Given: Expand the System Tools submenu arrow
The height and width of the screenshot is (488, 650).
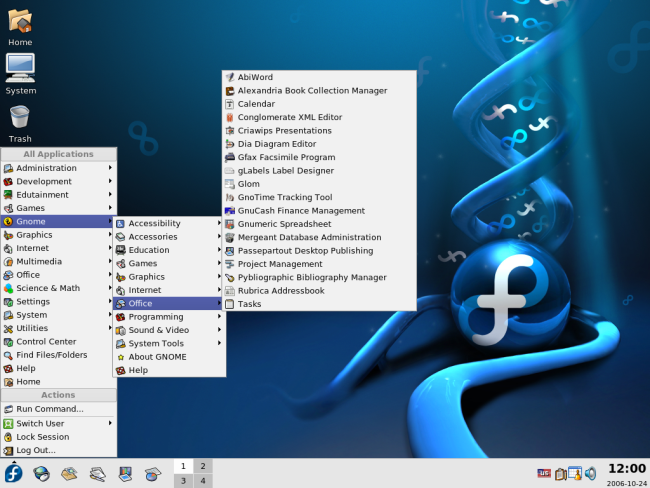Looking at the screenshot, I should click(219, 343).
